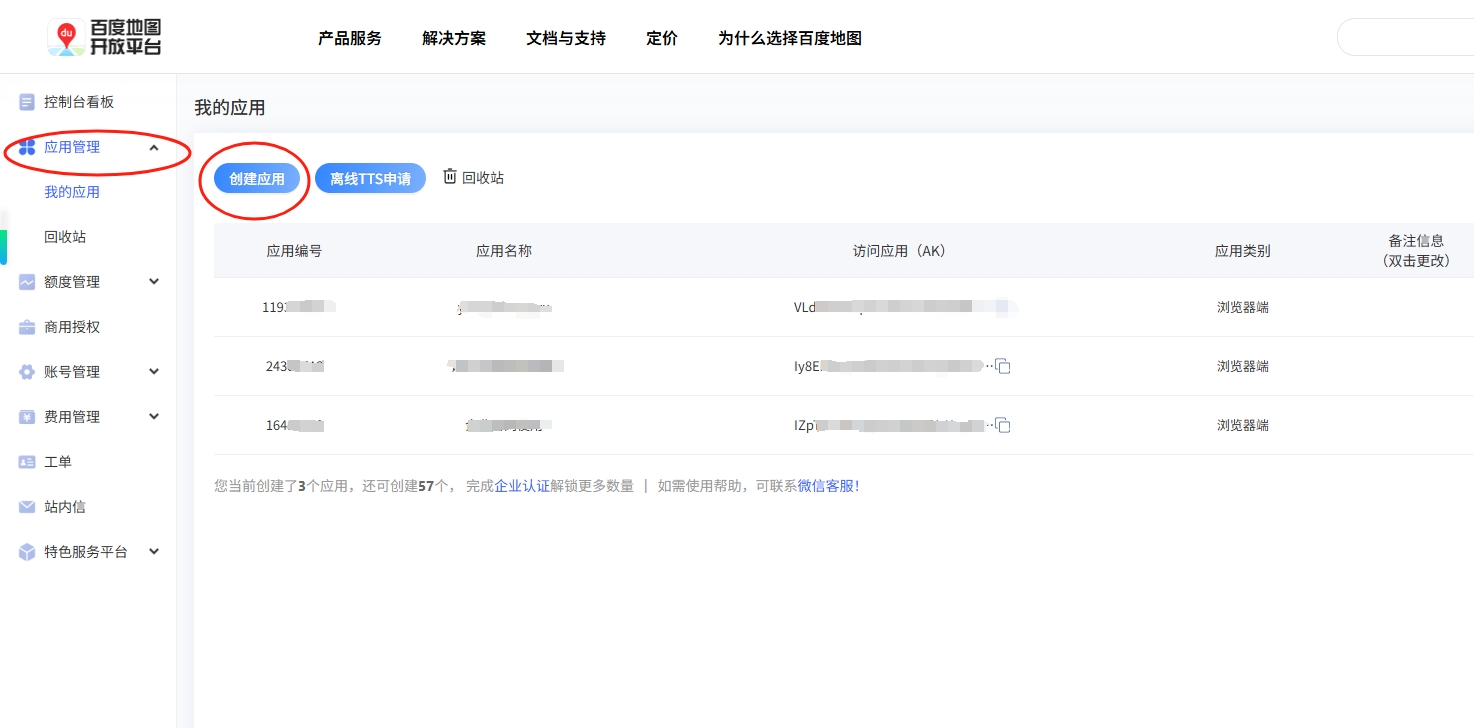Viewport: 1474px width, 728px height.
Task: Click the 商用授权 briefcase icon
Action: click(x=27, y=327)
